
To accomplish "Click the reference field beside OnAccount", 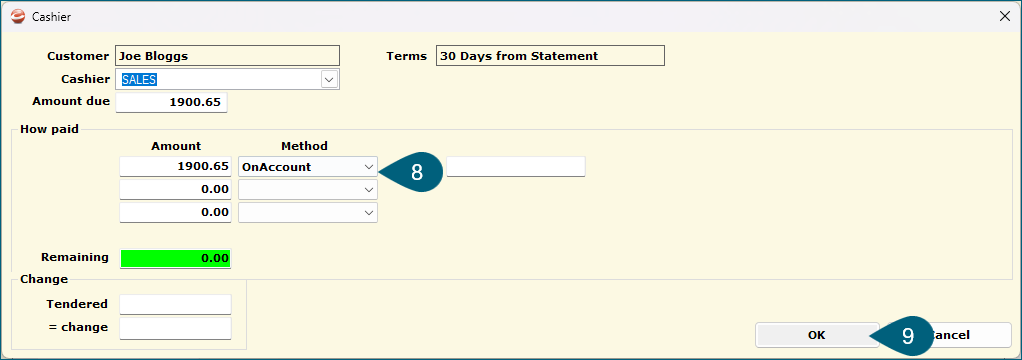I will click(x=516, y=167).
